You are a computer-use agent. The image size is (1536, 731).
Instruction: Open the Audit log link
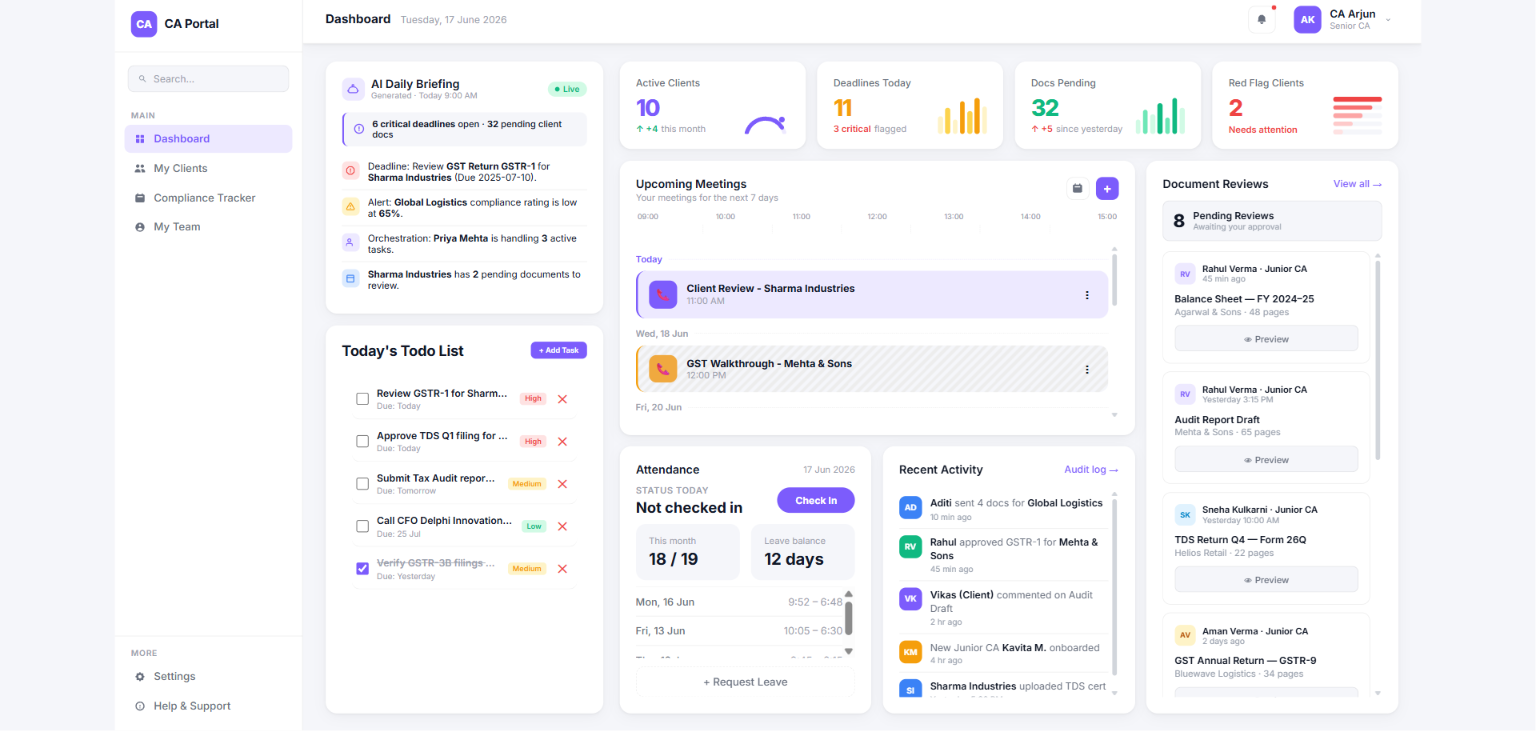coord(1091,470)
